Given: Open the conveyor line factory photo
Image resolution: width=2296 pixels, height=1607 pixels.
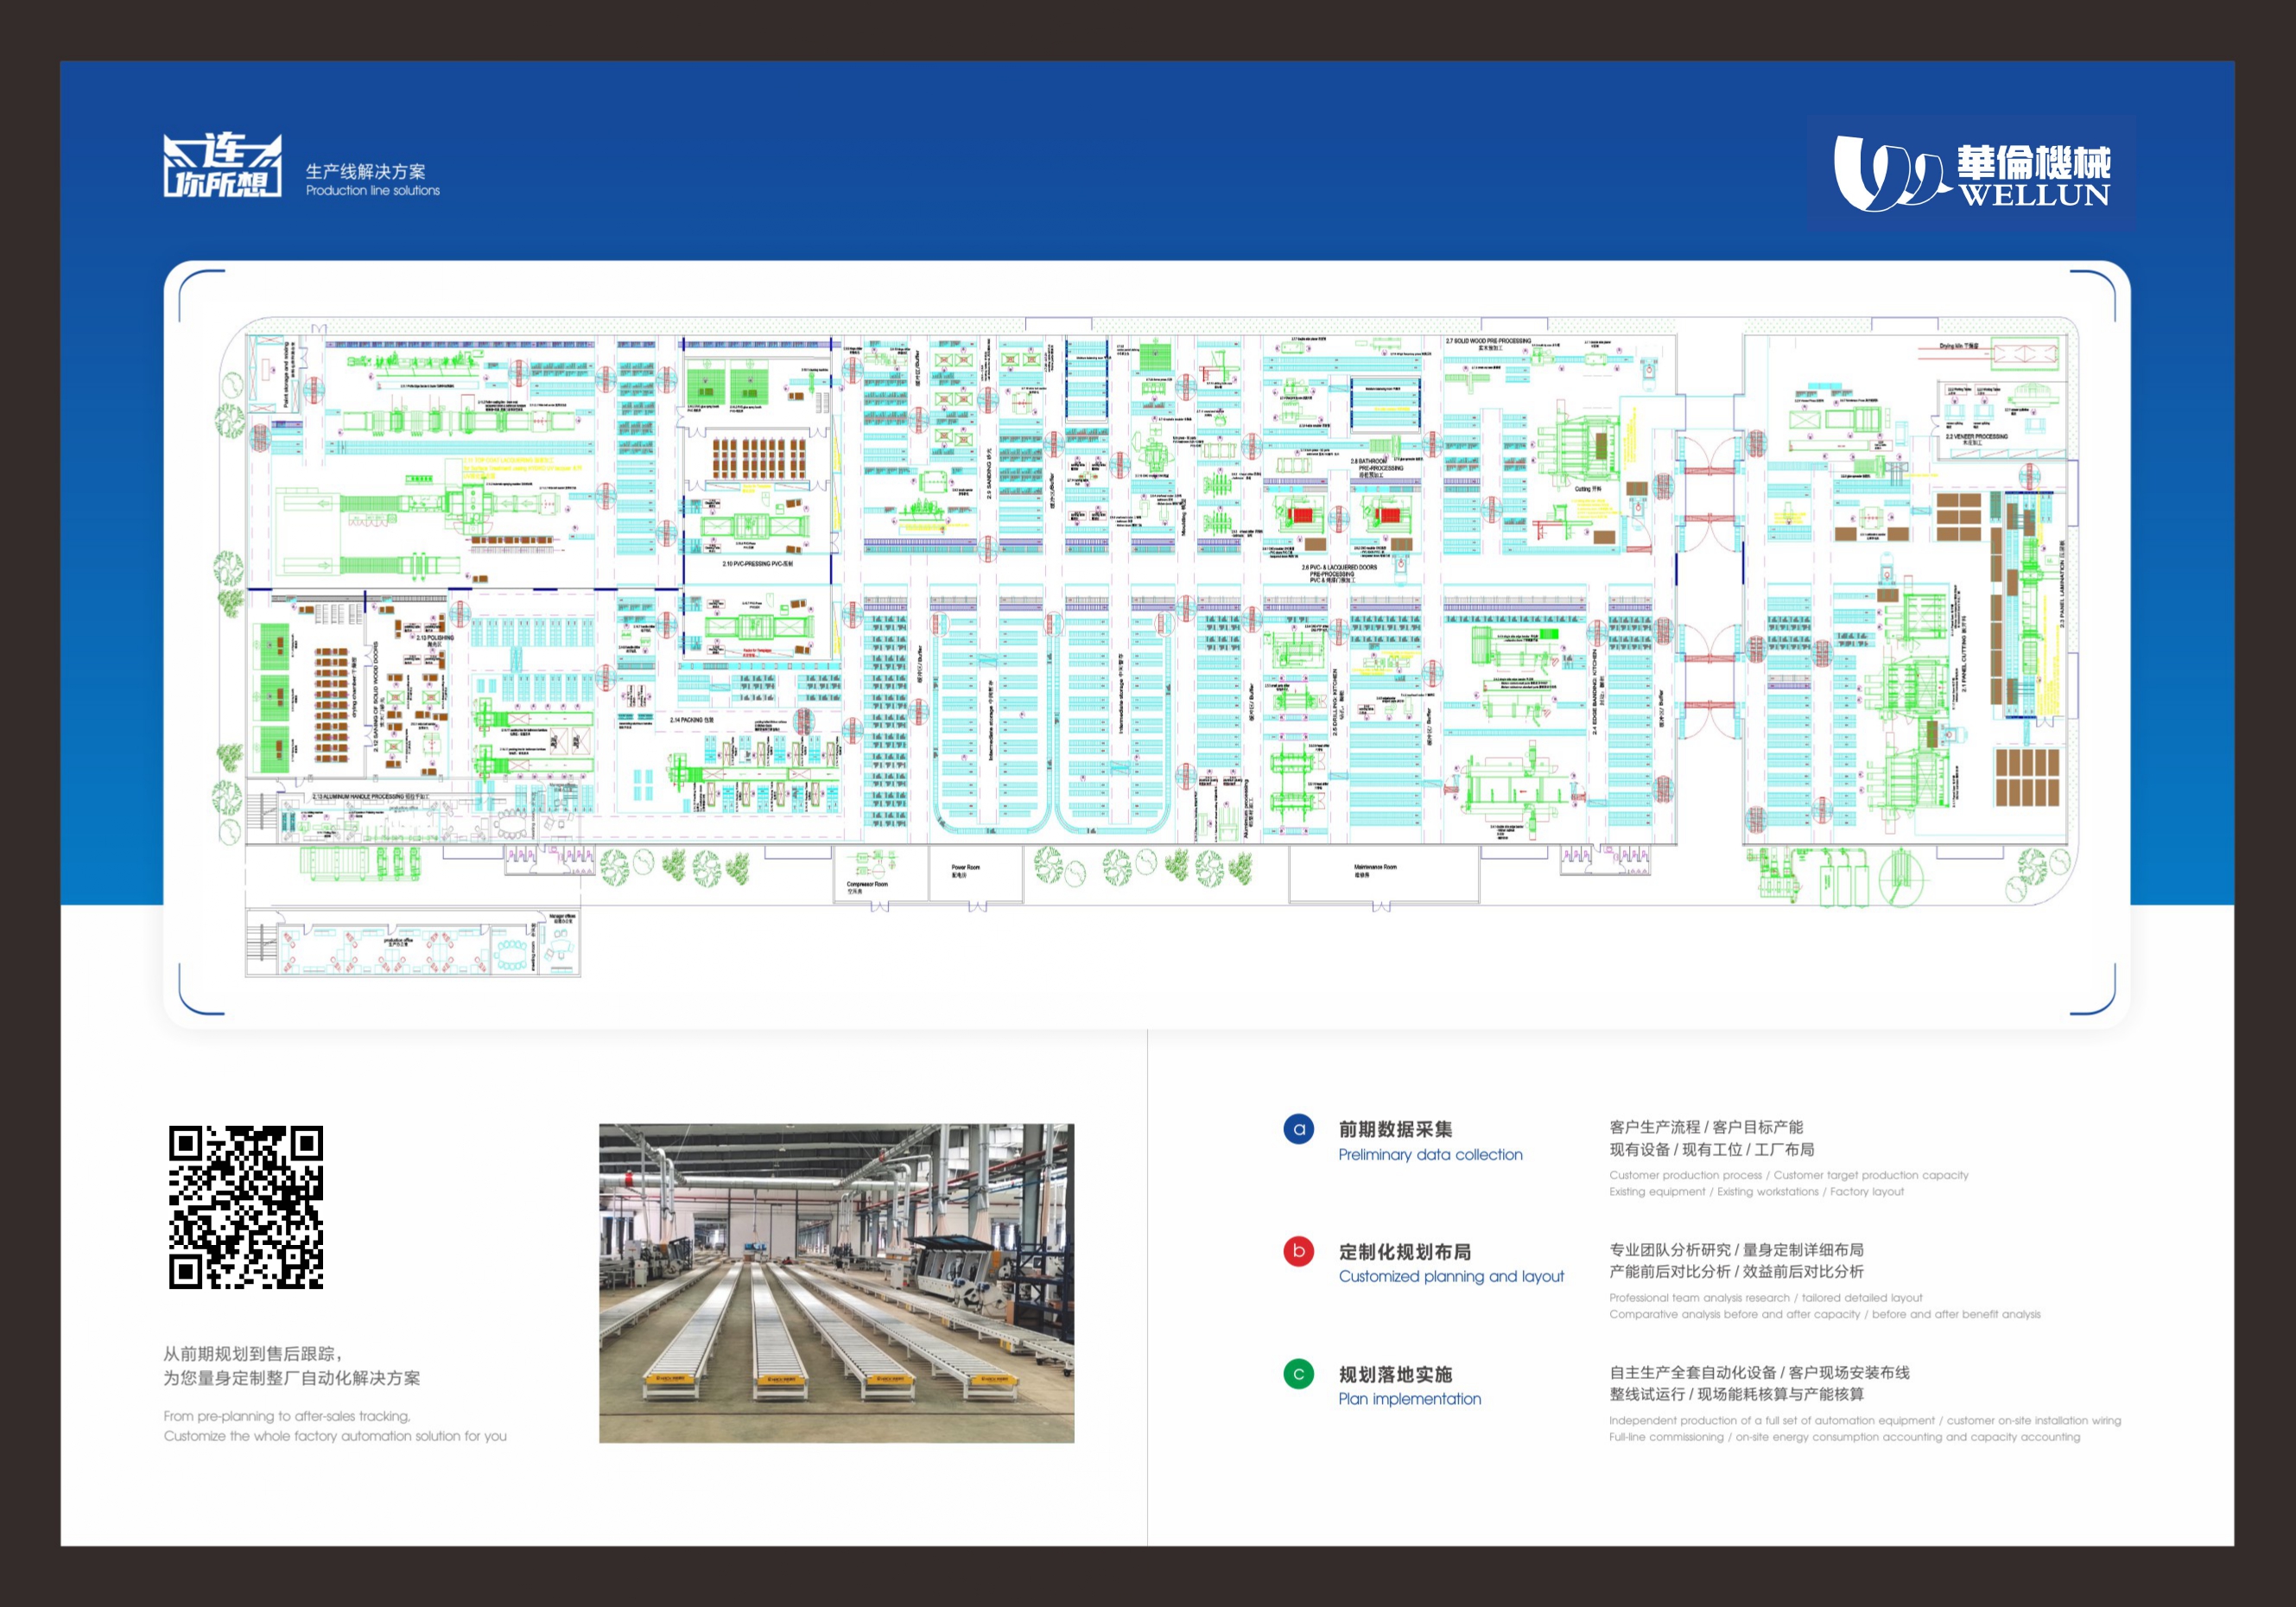Looking at the screenshot, I should [x=836, y=1283].
